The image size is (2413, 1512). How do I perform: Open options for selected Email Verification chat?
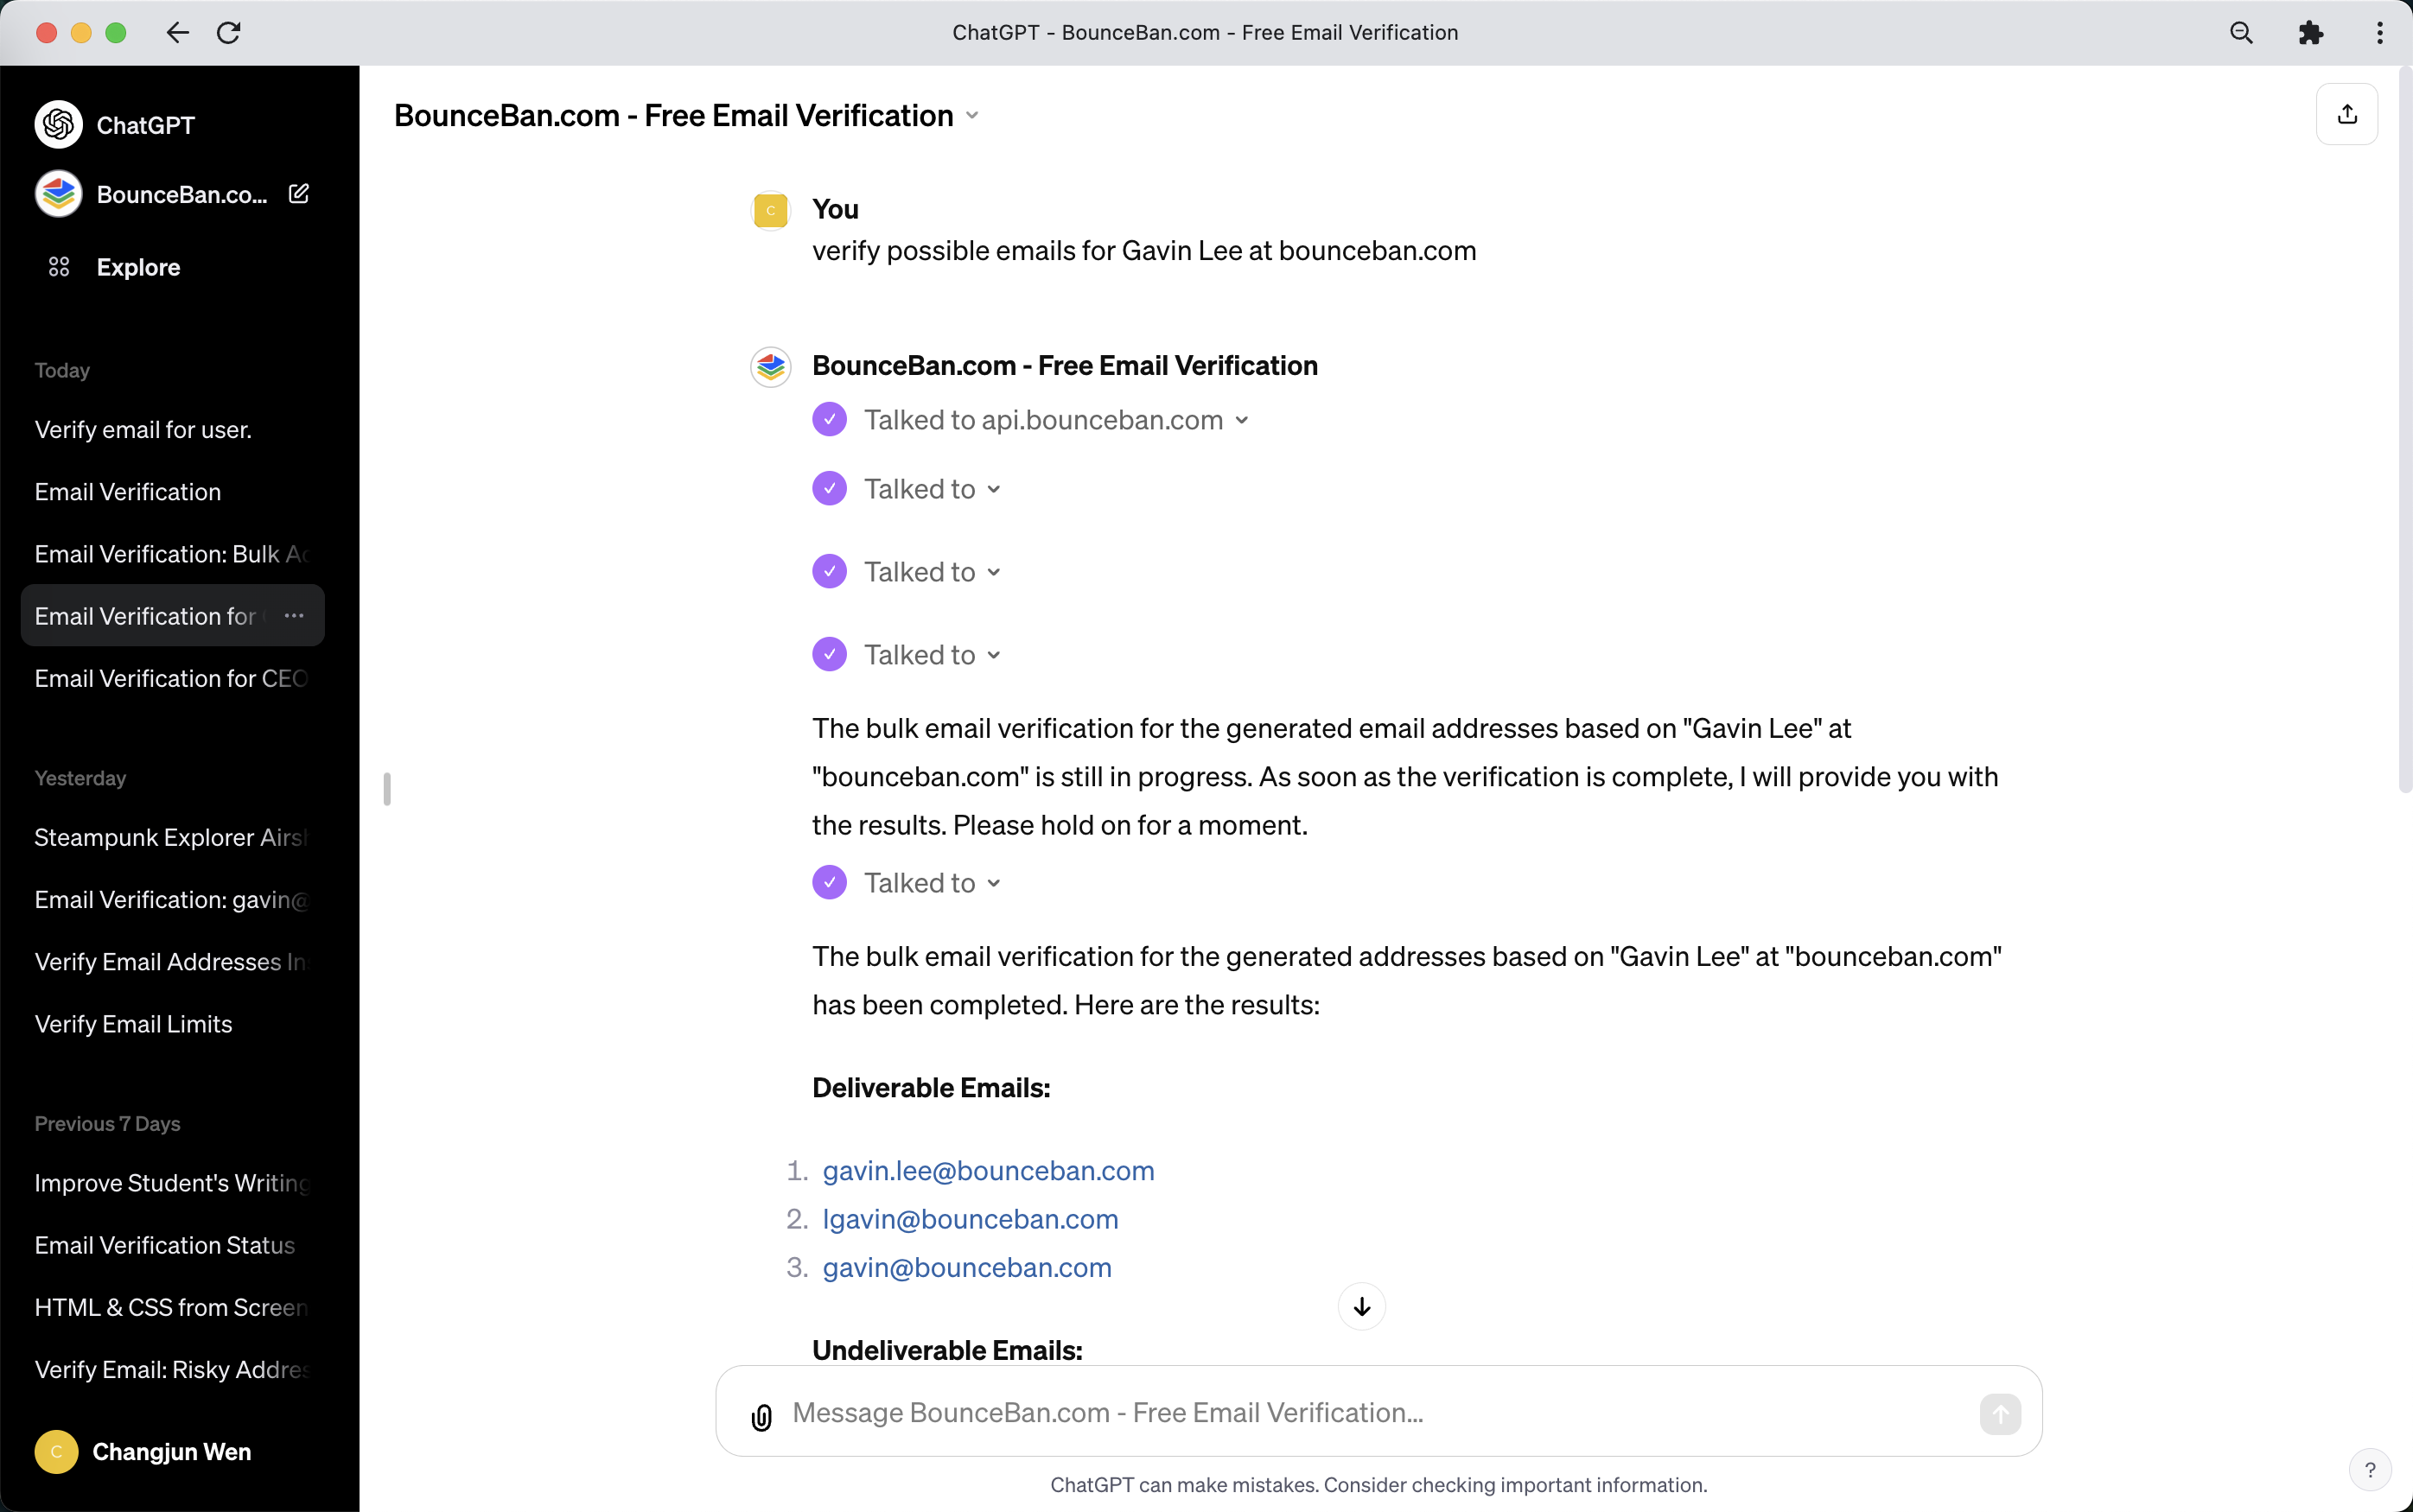(x=294, y=616)
